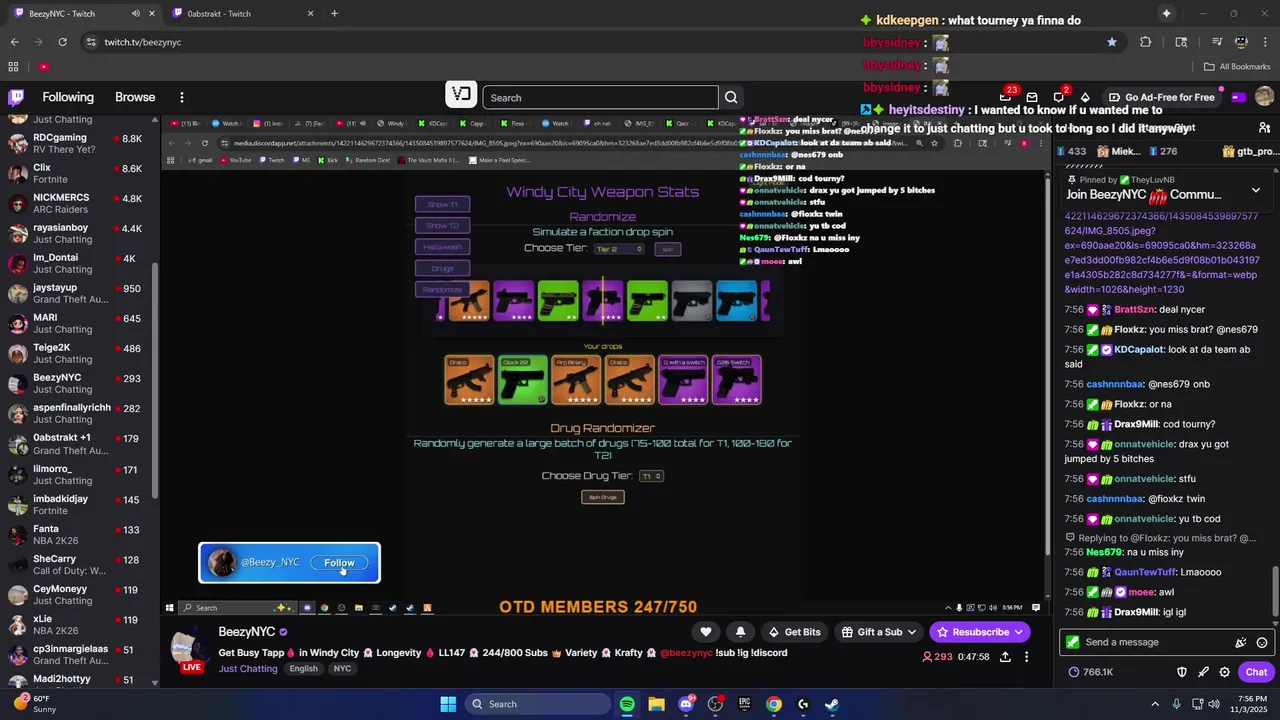Screen dimensions: 1280x720
Task: Click the English tag
Action: [x=304, y=669]
